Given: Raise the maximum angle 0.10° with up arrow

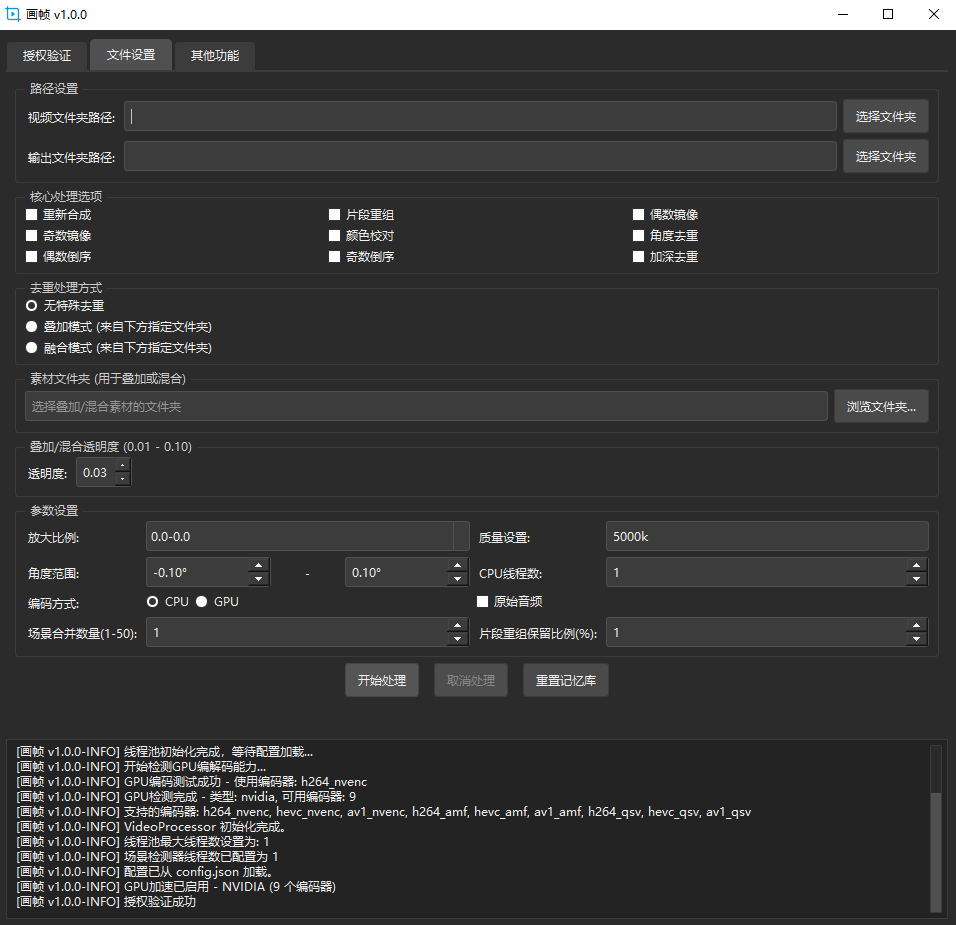Looking at the screenshot, I should point(458,566).
